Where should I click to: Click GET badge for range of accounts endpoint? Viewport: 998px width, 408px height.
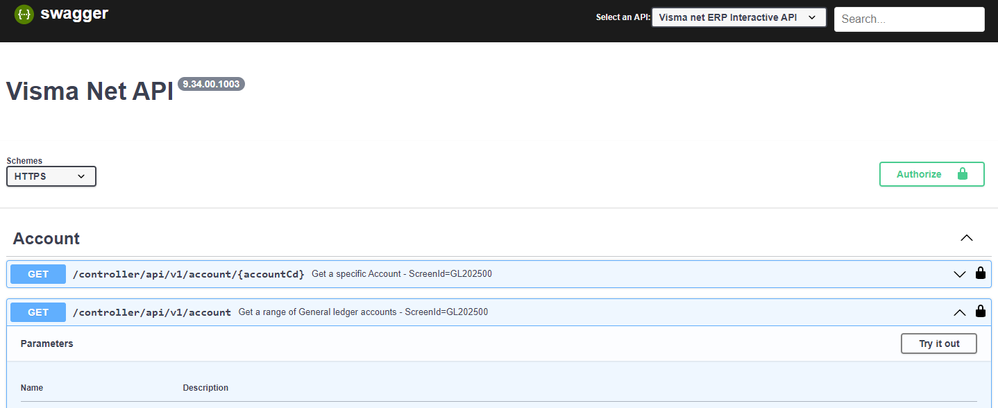tap(38, 313)
